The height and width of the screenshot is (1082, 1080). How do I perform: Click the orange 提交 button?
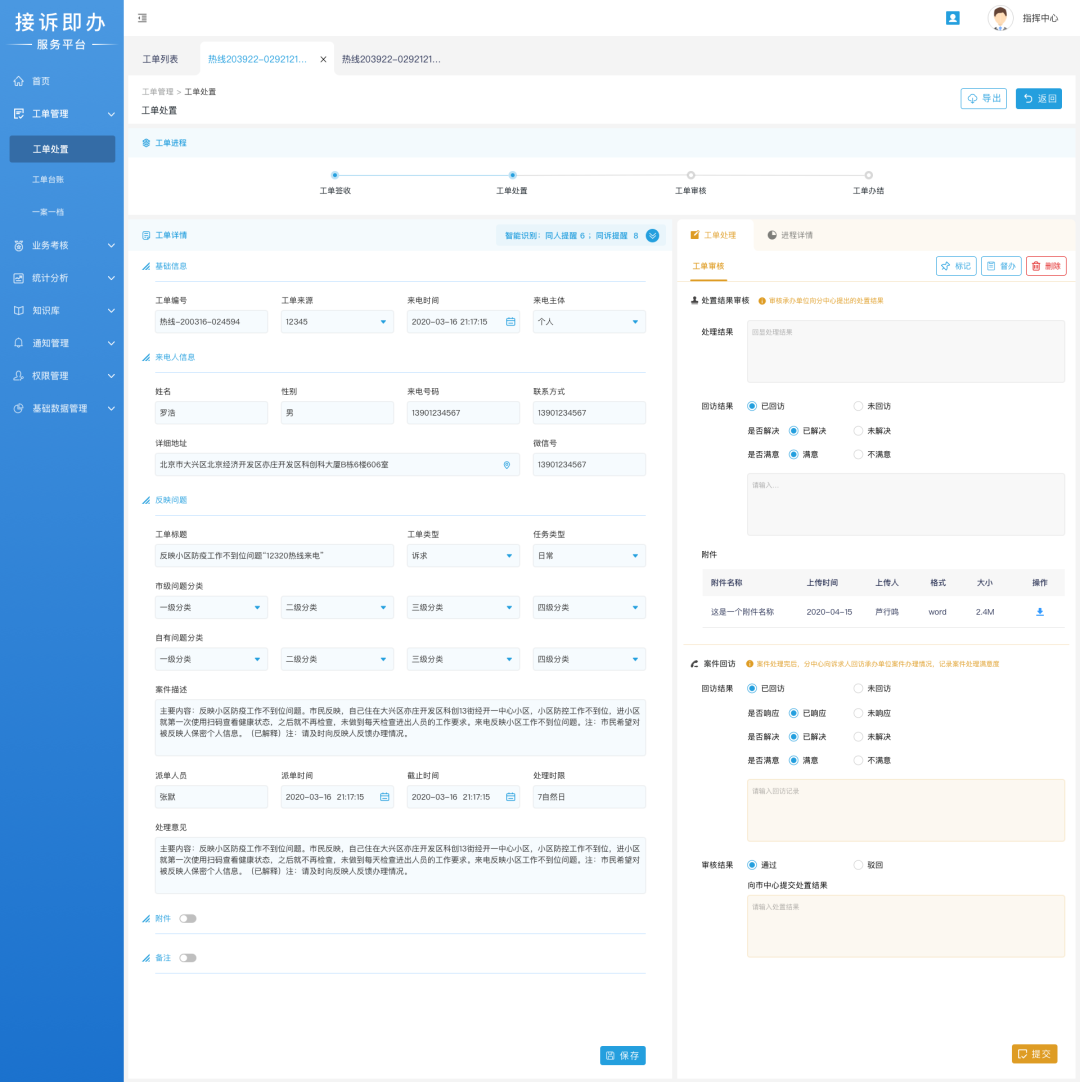(1034, 1054)
